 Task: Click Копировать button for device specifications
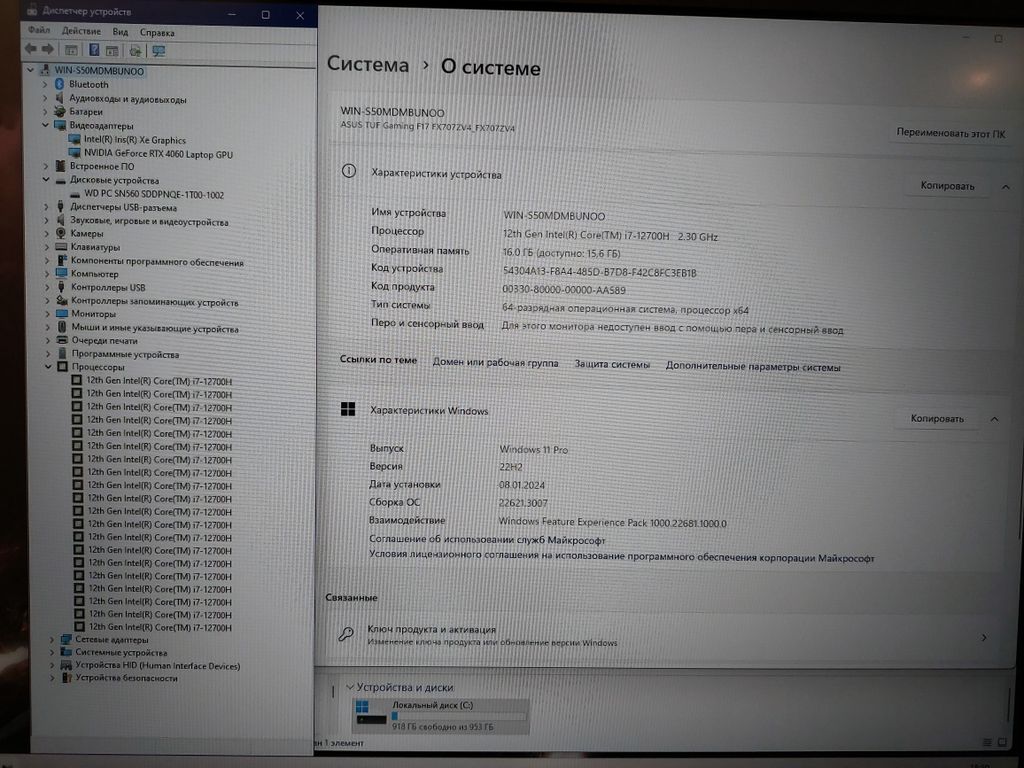(x=946, y=186)
